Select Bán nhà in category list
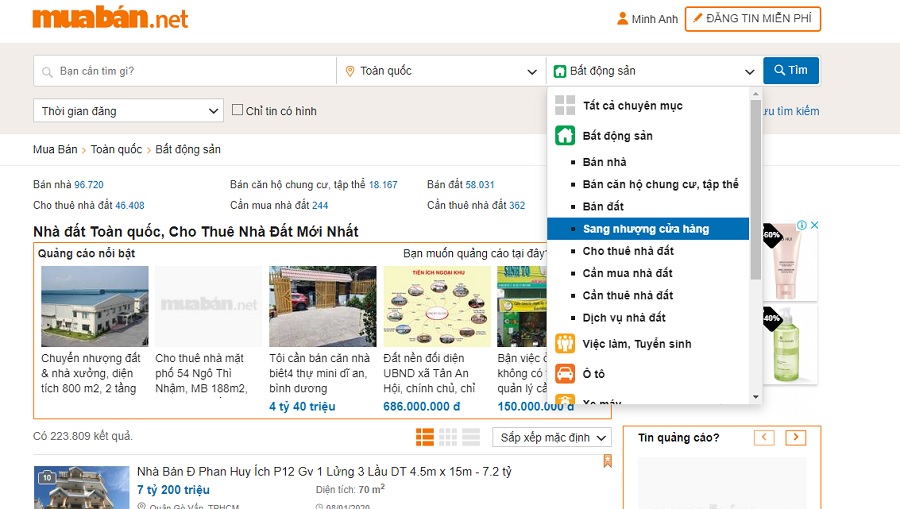Viewport: 900px width, 509px height. [x=604, y=162]
